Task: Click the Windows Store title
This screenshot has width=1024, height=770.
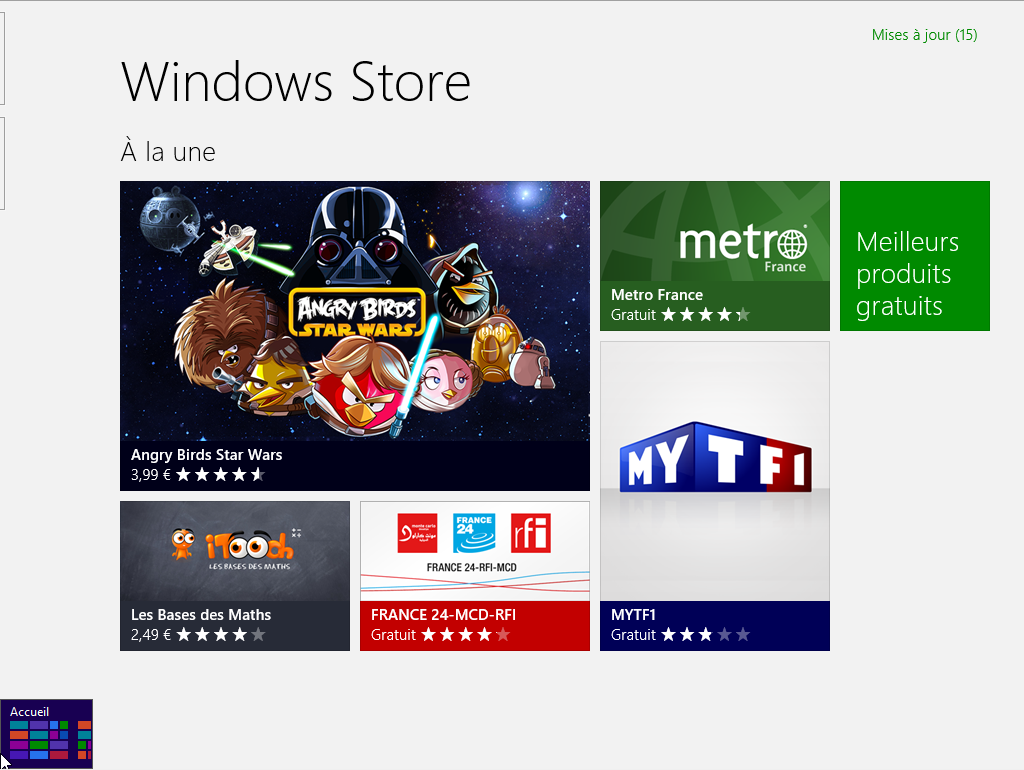Action: click(295, 82)
